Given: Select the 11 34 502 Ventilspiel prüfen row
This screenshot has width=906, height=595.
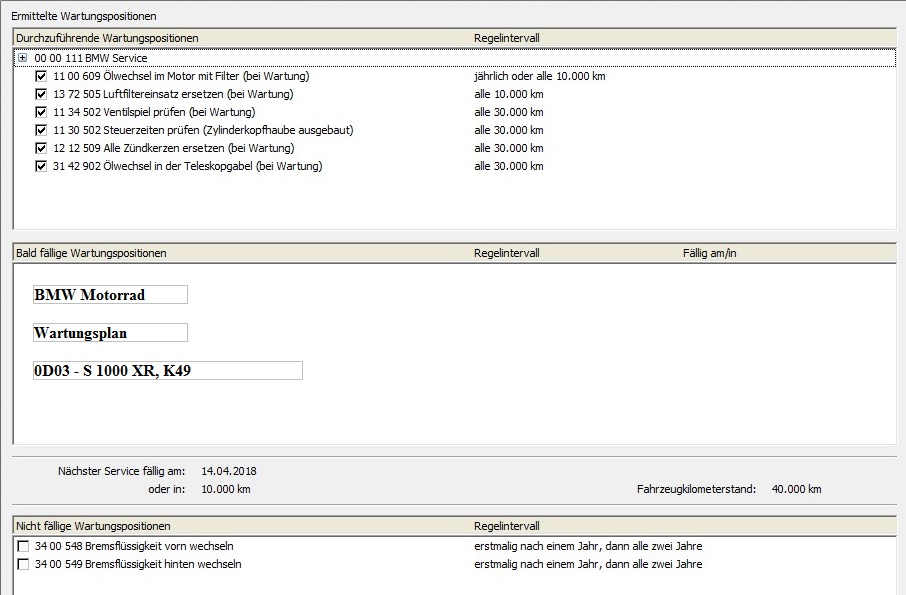Looking at the screenshot, I should [x=154, y=112].
